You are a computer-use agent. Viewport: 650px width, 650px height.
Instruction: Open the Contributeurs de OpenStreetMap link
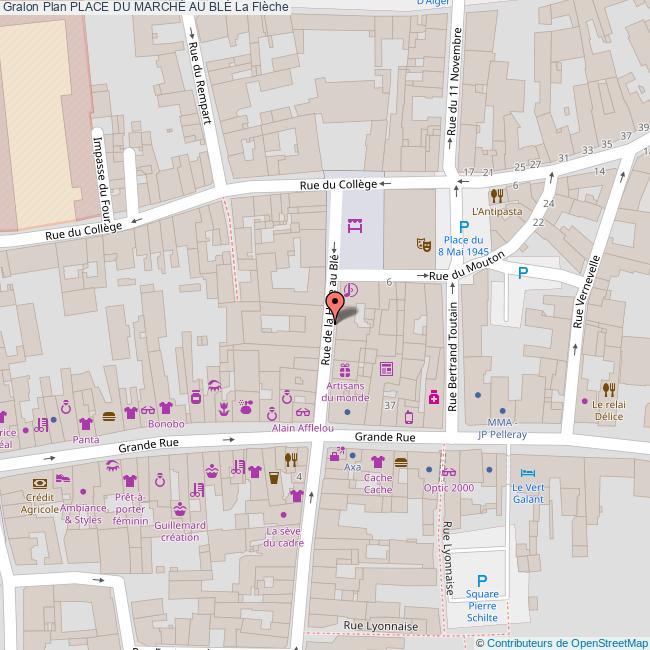(569, 642)
